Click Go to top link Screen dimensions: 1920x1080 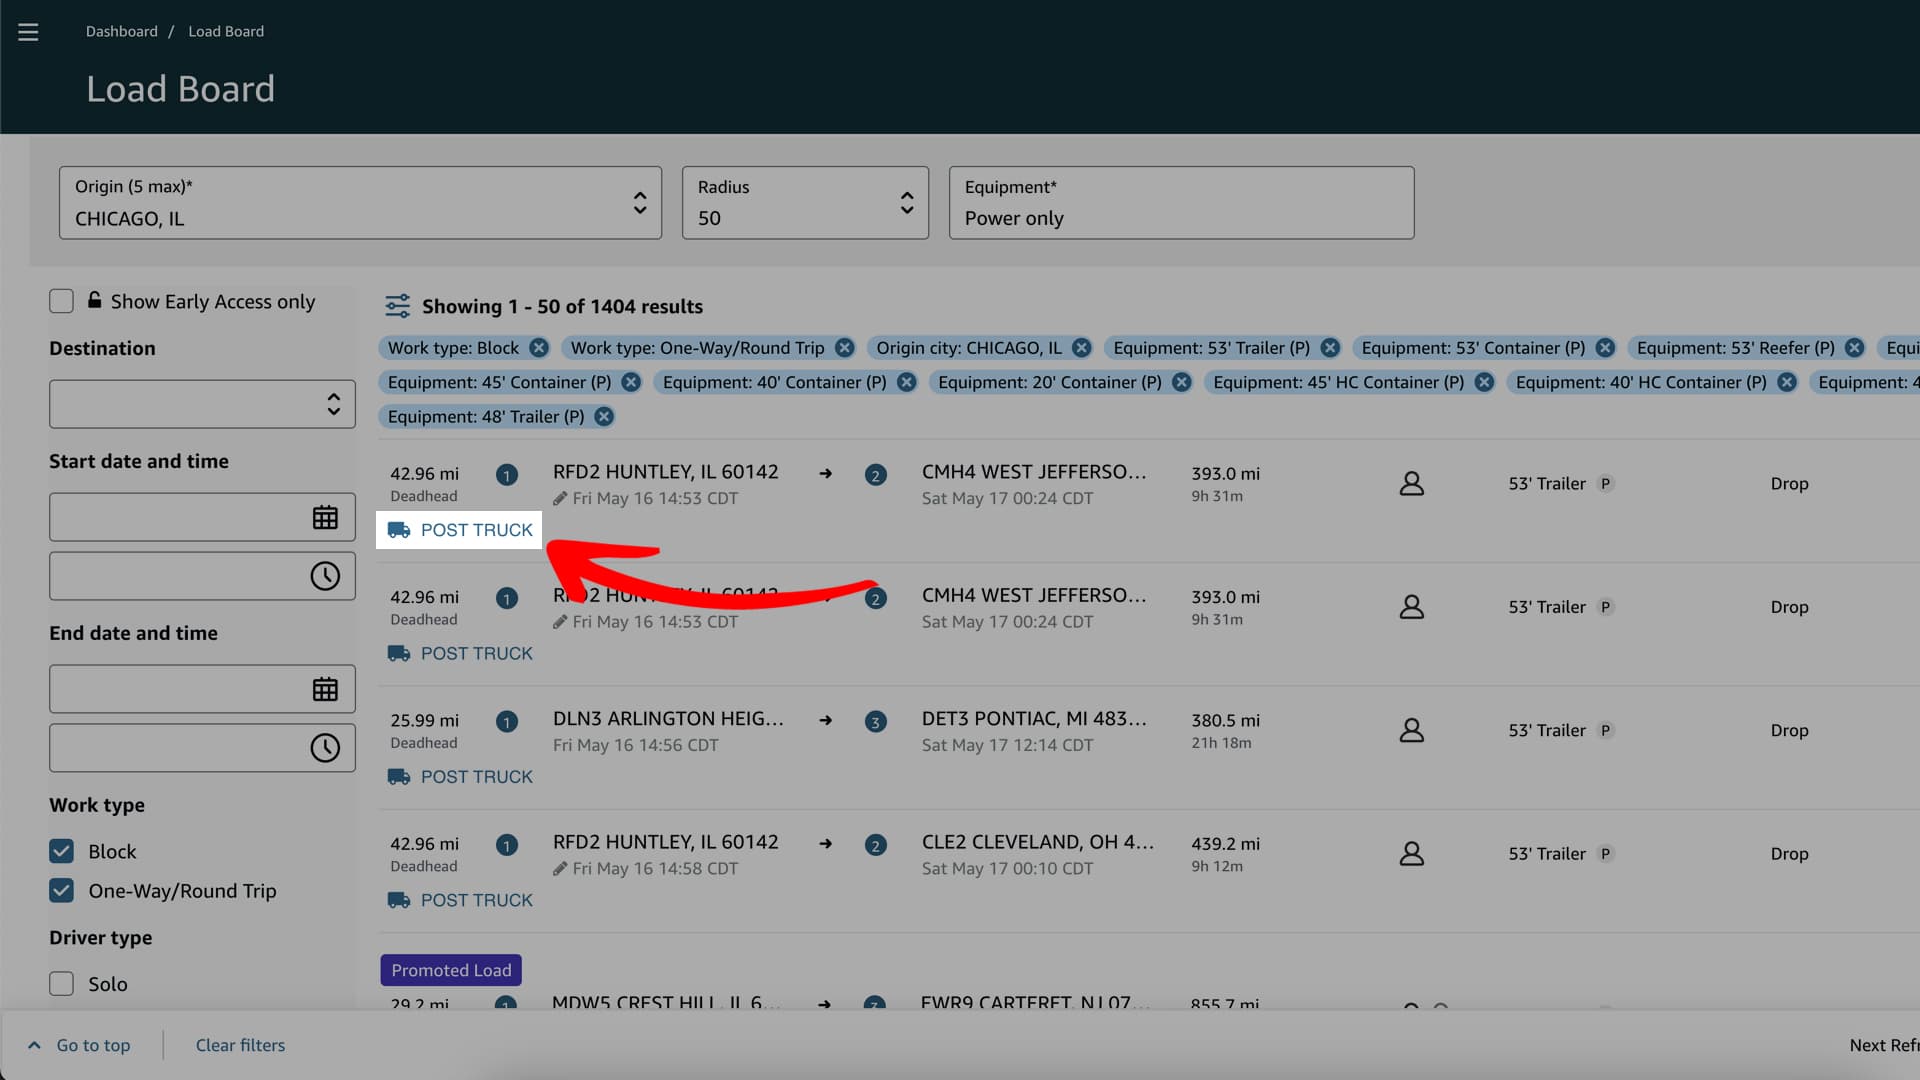pos(93,1045)
